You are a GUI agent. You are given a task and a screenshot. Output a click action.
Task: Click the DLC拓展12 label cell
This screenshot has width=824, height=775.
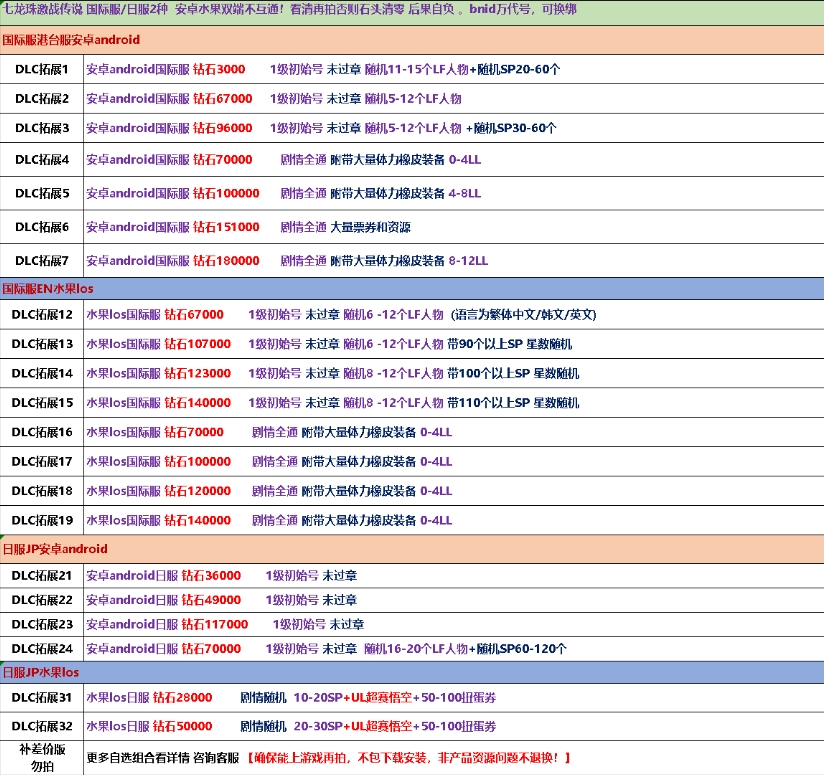coord(41,314)
